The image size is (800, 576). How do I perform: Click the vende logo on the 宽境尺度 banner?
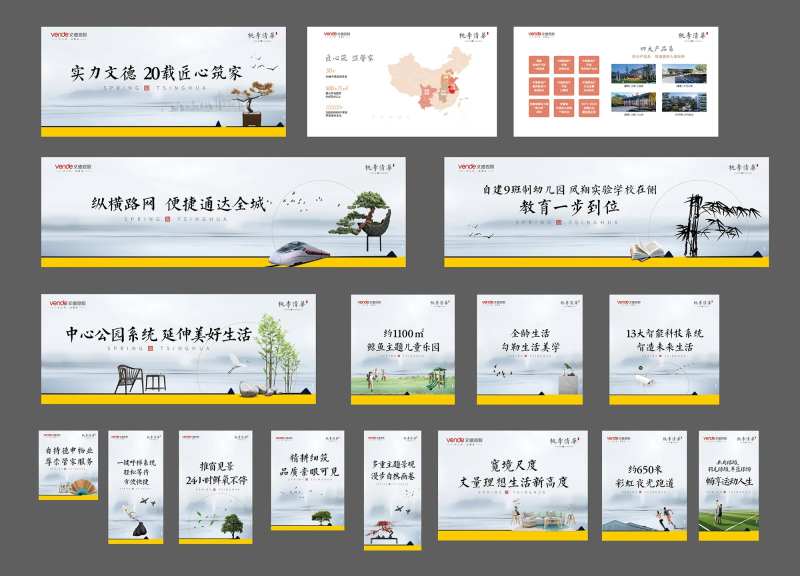tap(464, 440)
